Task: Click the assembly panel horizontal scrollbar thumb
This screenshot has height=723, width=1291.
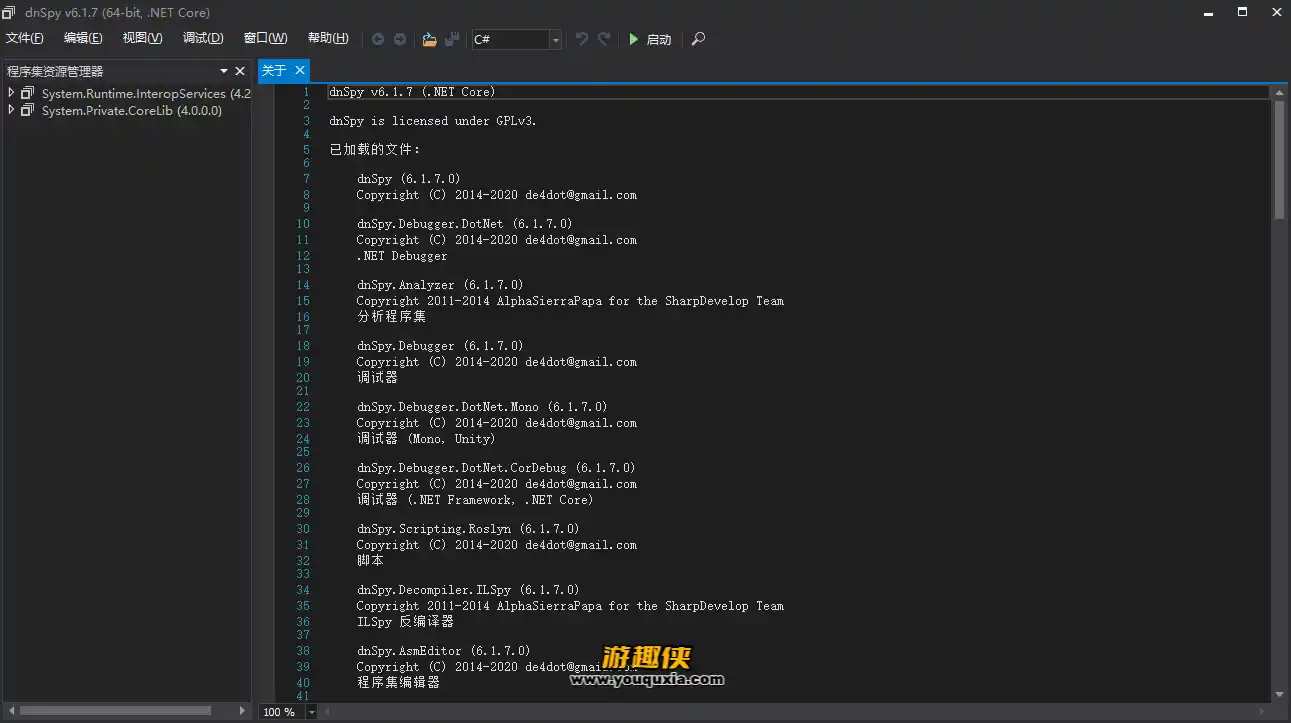Action: pyautogui.click(x=115, y=711)
